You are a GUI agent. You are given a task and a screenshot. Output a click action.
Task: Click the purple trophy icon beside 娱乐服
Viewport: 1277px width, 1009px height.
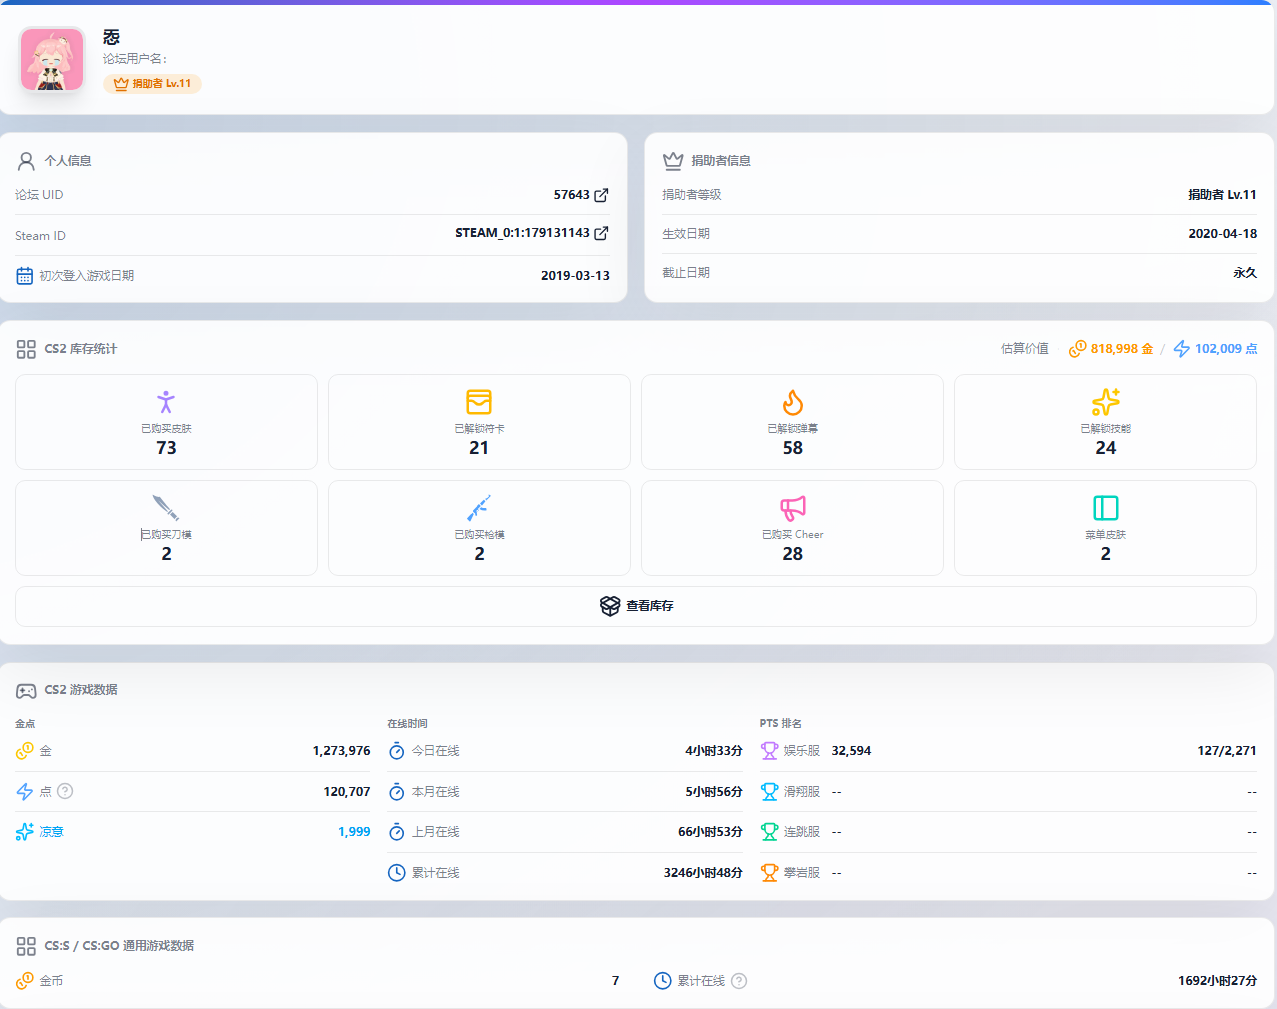click(769, 751)
